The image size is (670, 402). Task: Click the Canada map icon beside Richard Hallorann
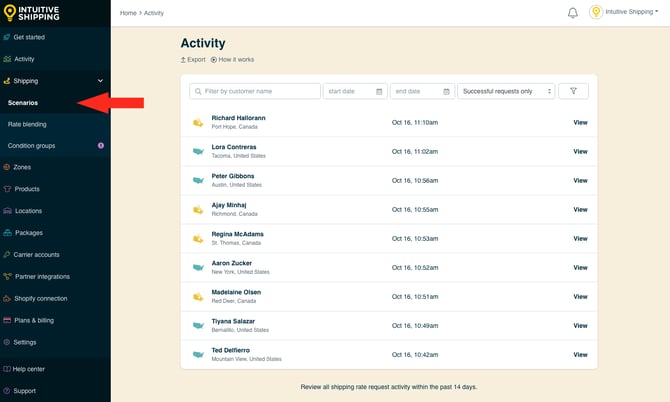[x=198, y=123]
